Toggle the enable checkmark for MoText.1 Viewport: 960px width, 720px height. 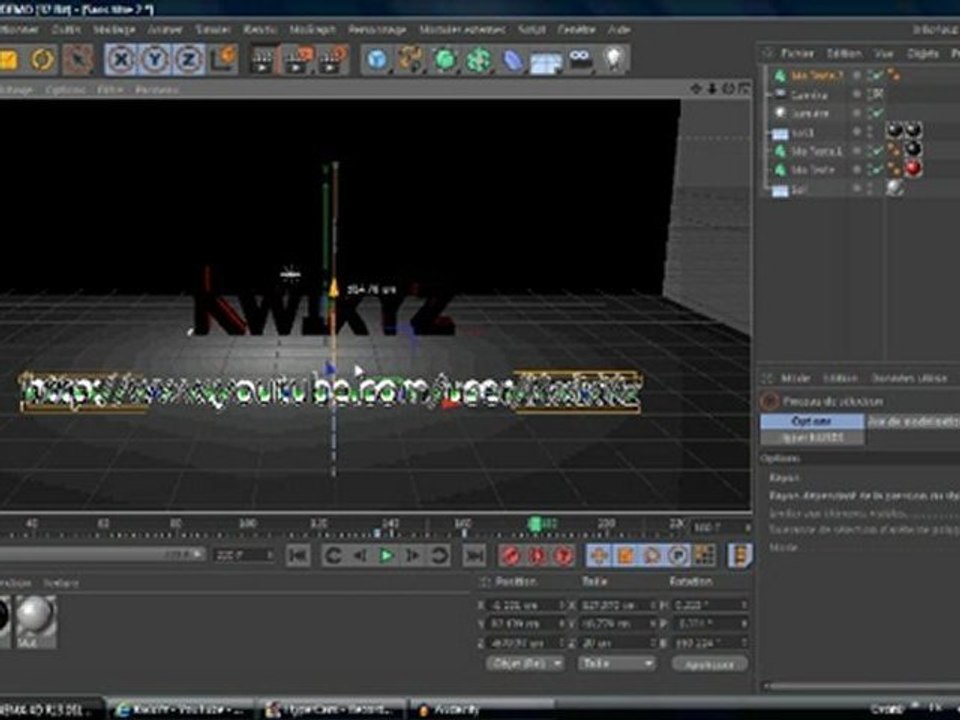[x=877, y=151]
